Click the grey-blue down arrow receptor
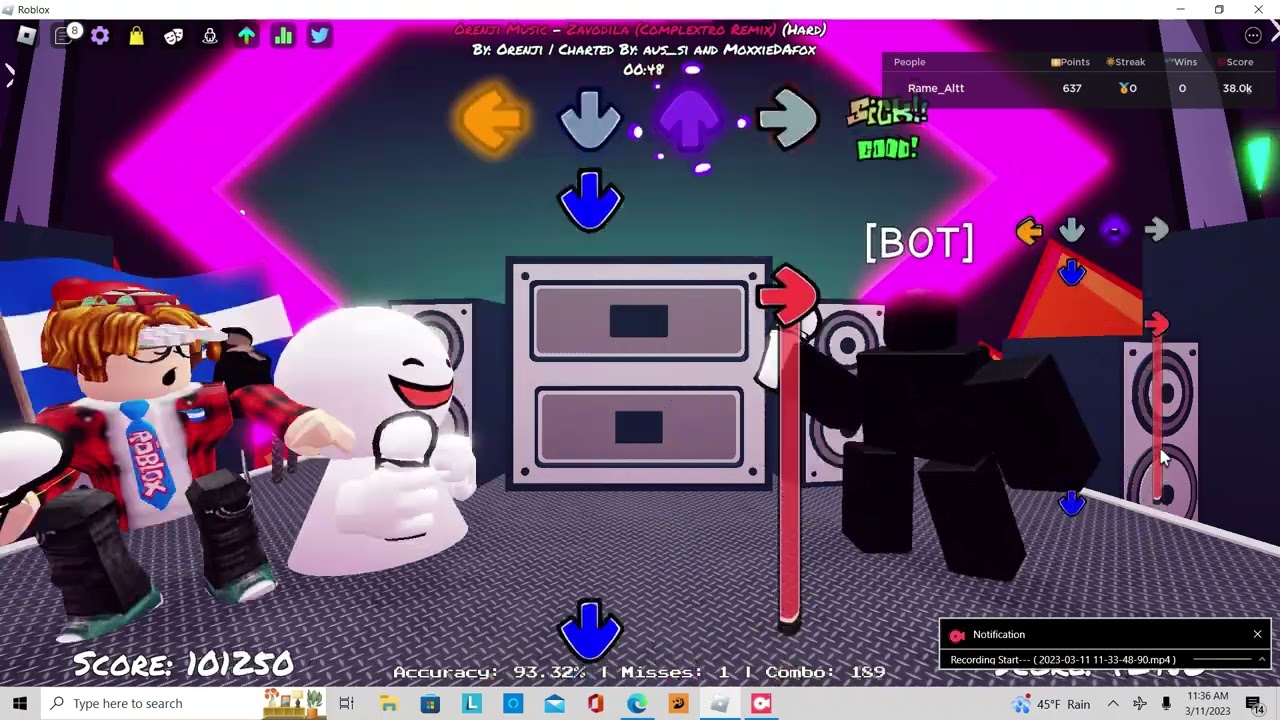This screenshot has height=720, width=1280. [x=590, y=119]
